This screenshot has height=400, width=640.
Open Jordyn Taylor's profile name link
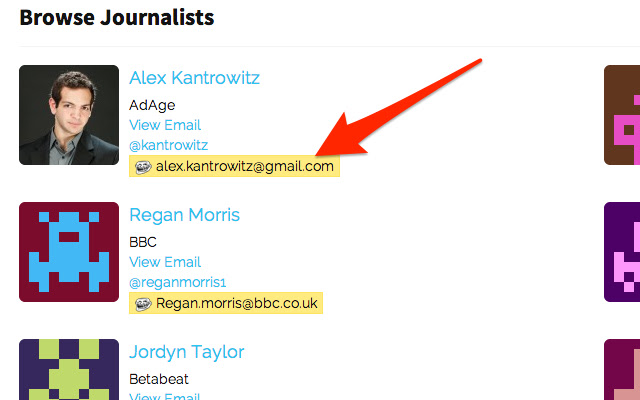coord(187,352)
